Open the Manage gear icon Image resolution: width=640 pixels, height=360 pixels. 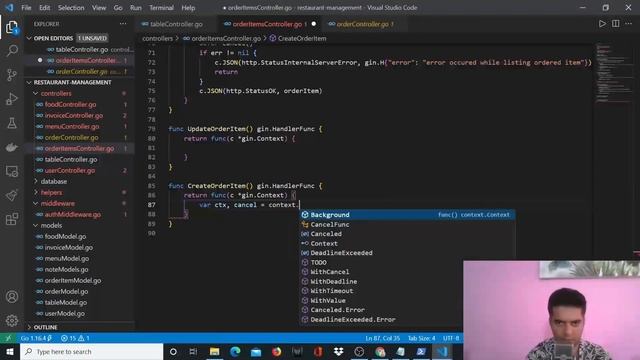pos(12,320)
